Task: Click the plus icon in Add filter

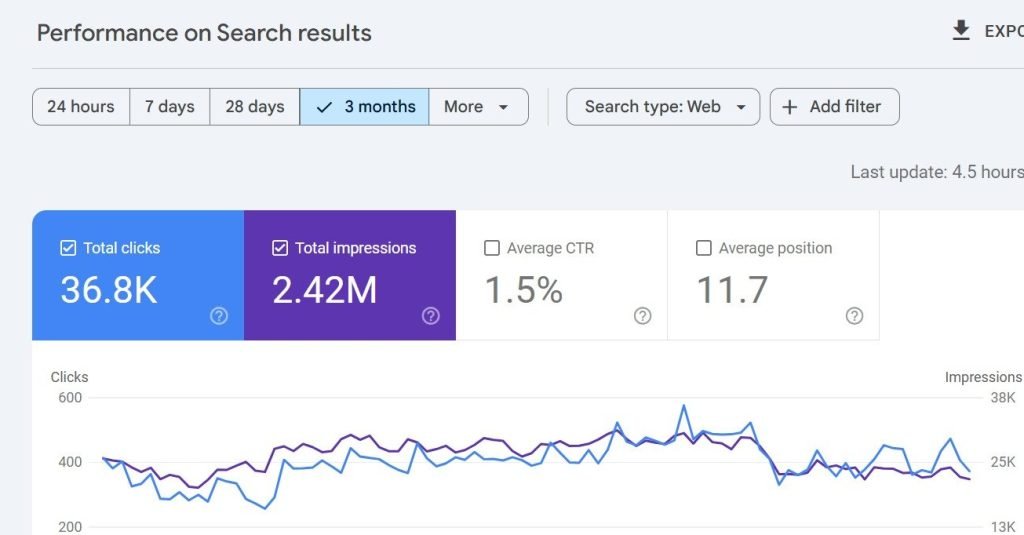Action: point(790,107)
